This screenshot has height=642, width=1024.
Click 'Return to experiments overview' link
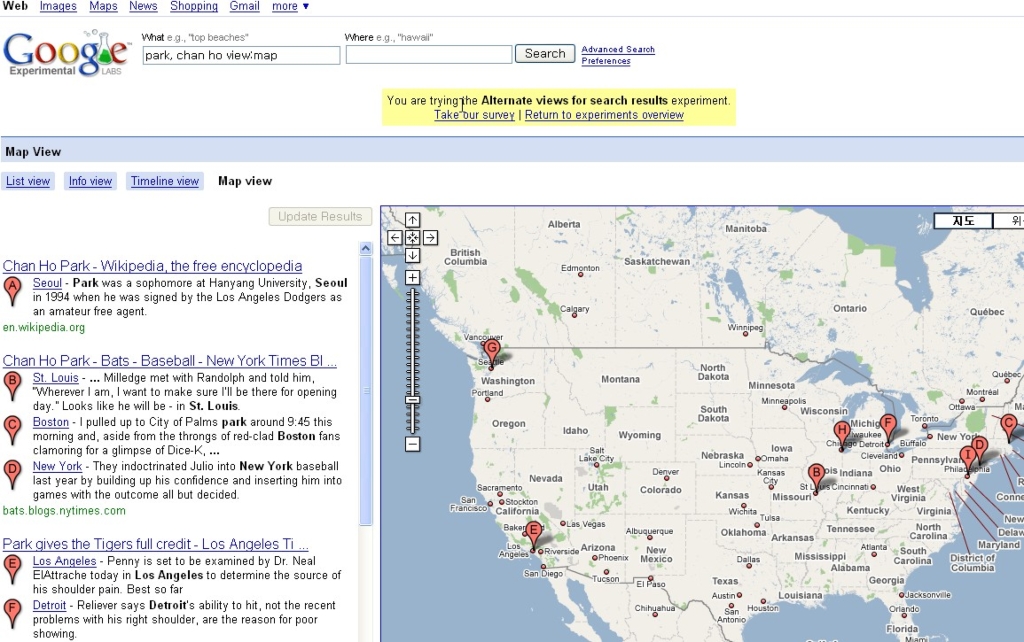pos(604,115)
